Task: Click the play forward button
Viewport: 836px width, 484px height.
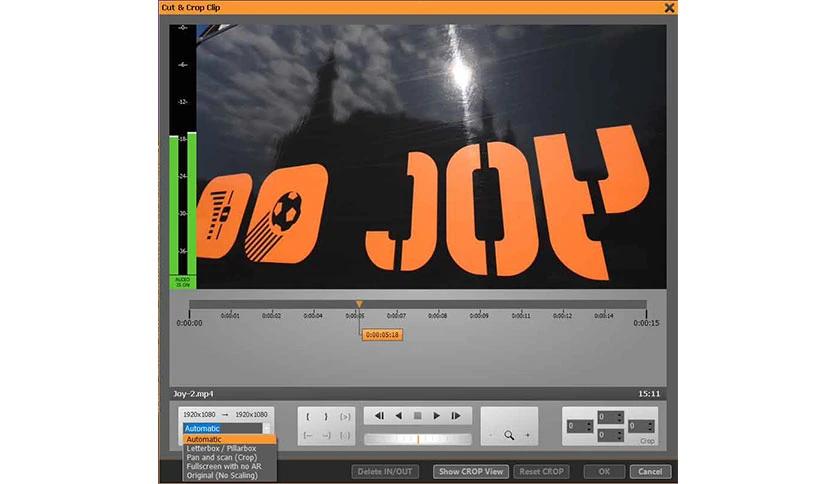Action: coord(437,416)
